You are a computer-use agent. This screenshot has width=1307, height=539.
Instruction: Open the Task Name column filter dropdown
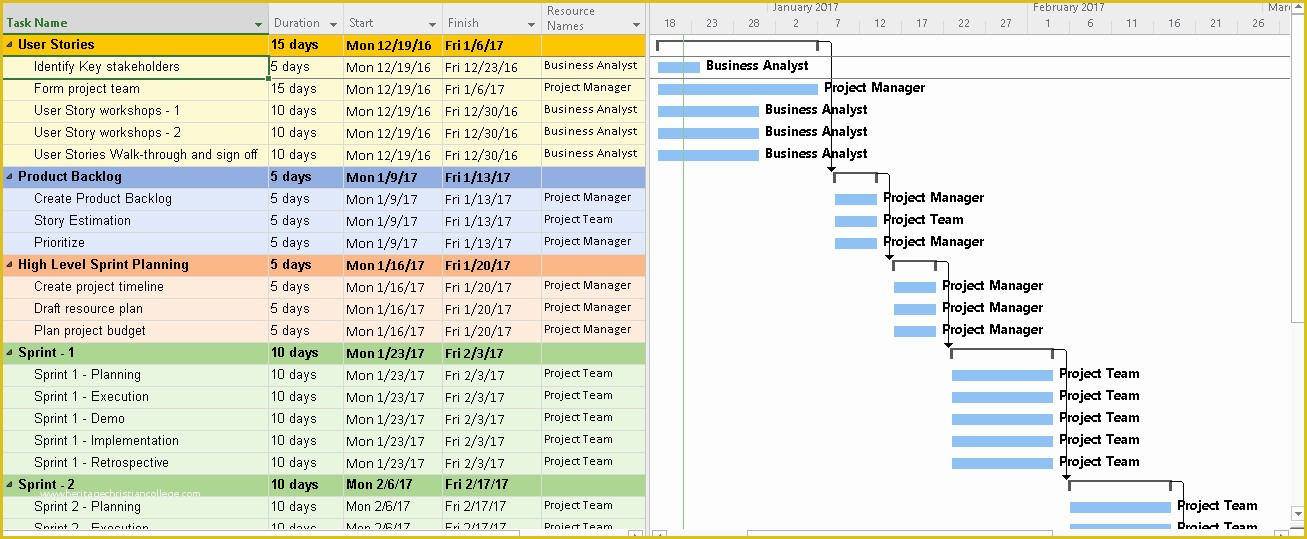(259, 24)
